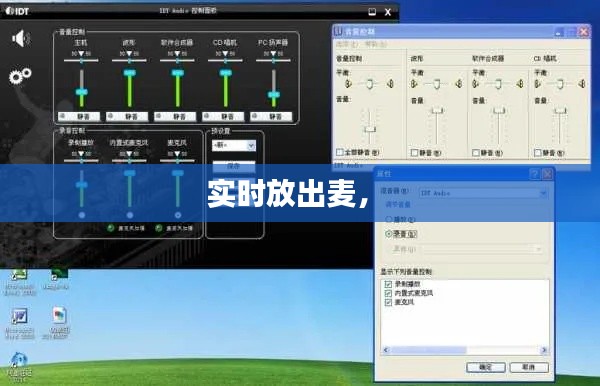Enable first 麦克风加强 green boost icon

pyautogui.click(x=111, y=228)
